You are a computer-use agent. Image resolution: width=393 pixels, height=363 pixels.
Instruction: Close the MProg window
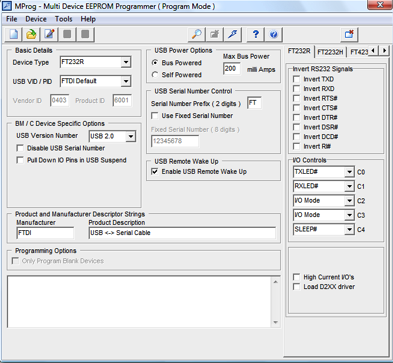click(380, 5)
